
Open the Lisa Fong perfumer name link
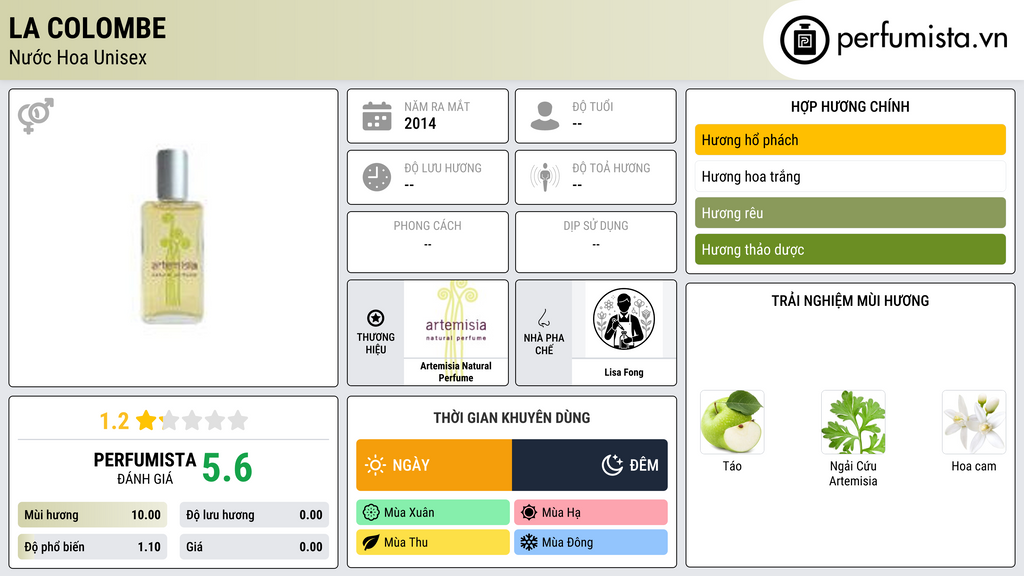pyautogui.click(x=624, y=372)
